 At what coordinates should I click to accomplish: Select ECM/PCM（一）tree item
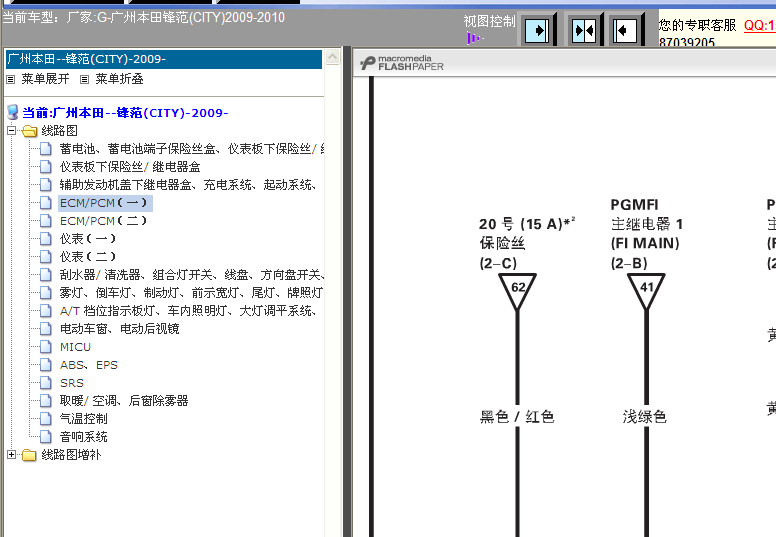coord(103,203)
